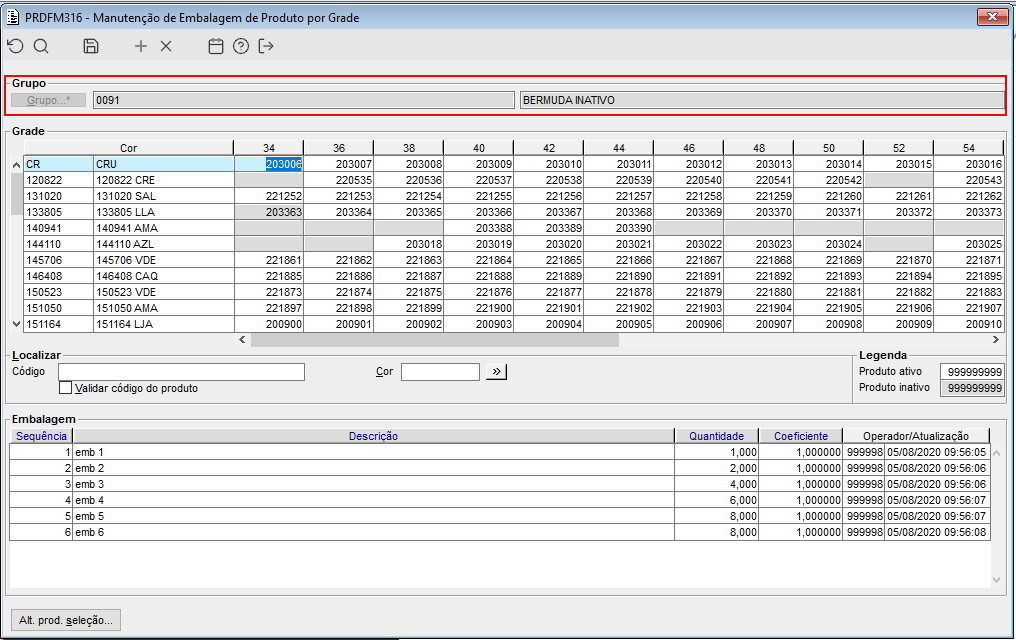Open the calendar toolbar icon
The image size is (1016, 640).
216,46
